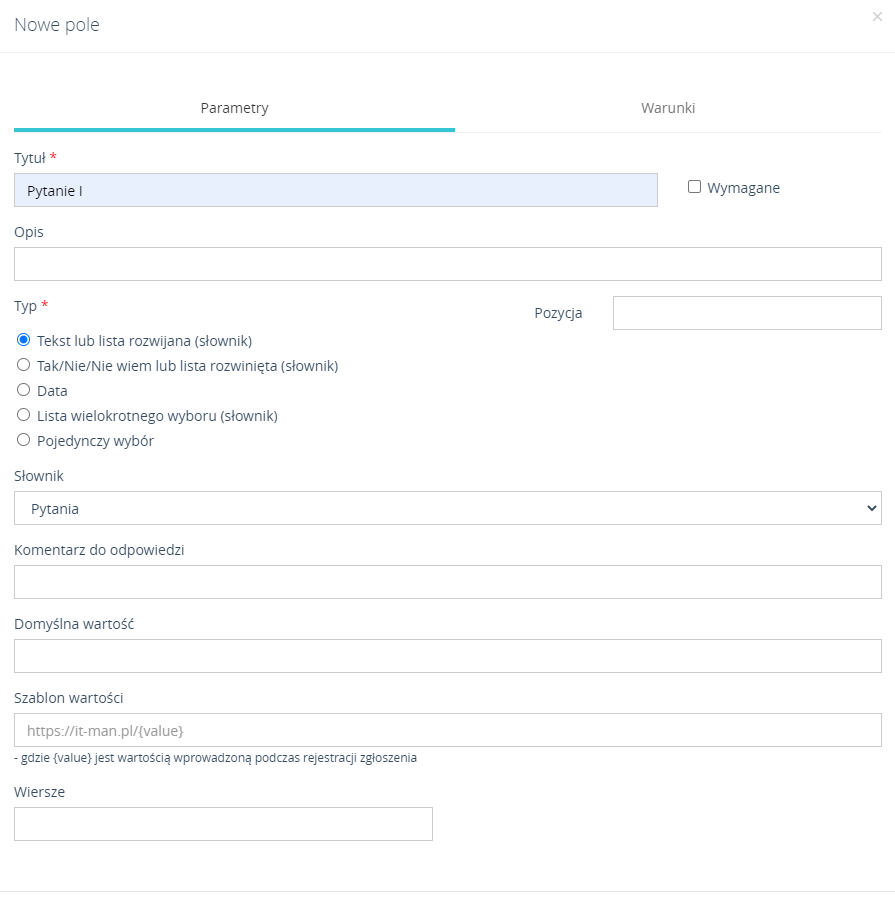This screenshot has height=897, width=895.
Task: Close the Nowe pole dialog
Action: (x=877, y=16)
